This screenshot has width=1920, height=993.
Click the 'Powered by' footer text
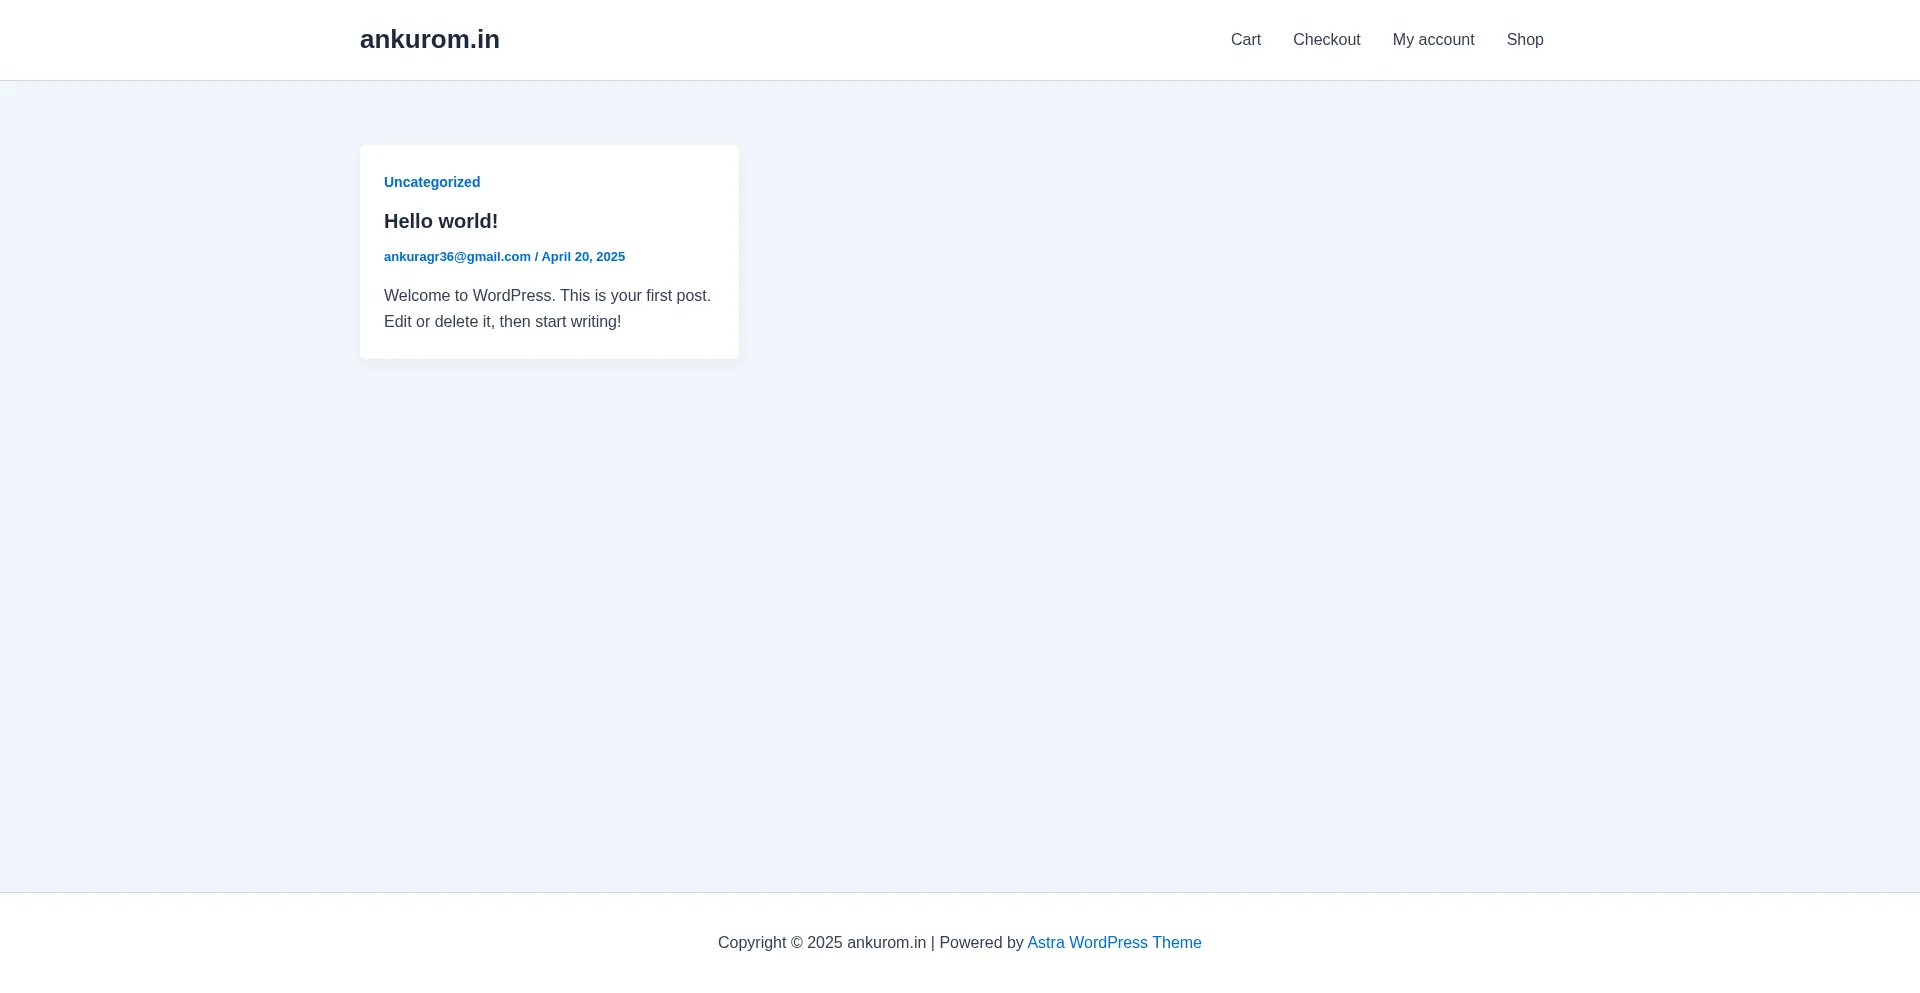[x=980, y=943]
